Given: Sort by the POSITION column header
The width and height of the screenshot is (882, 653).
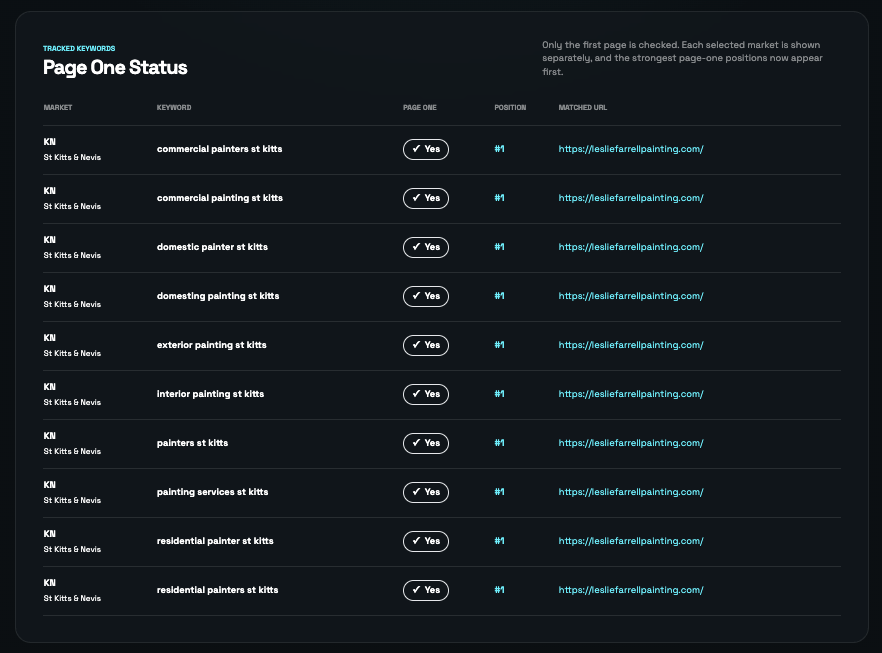Looking at the screenshot, I should click(510, 108).
